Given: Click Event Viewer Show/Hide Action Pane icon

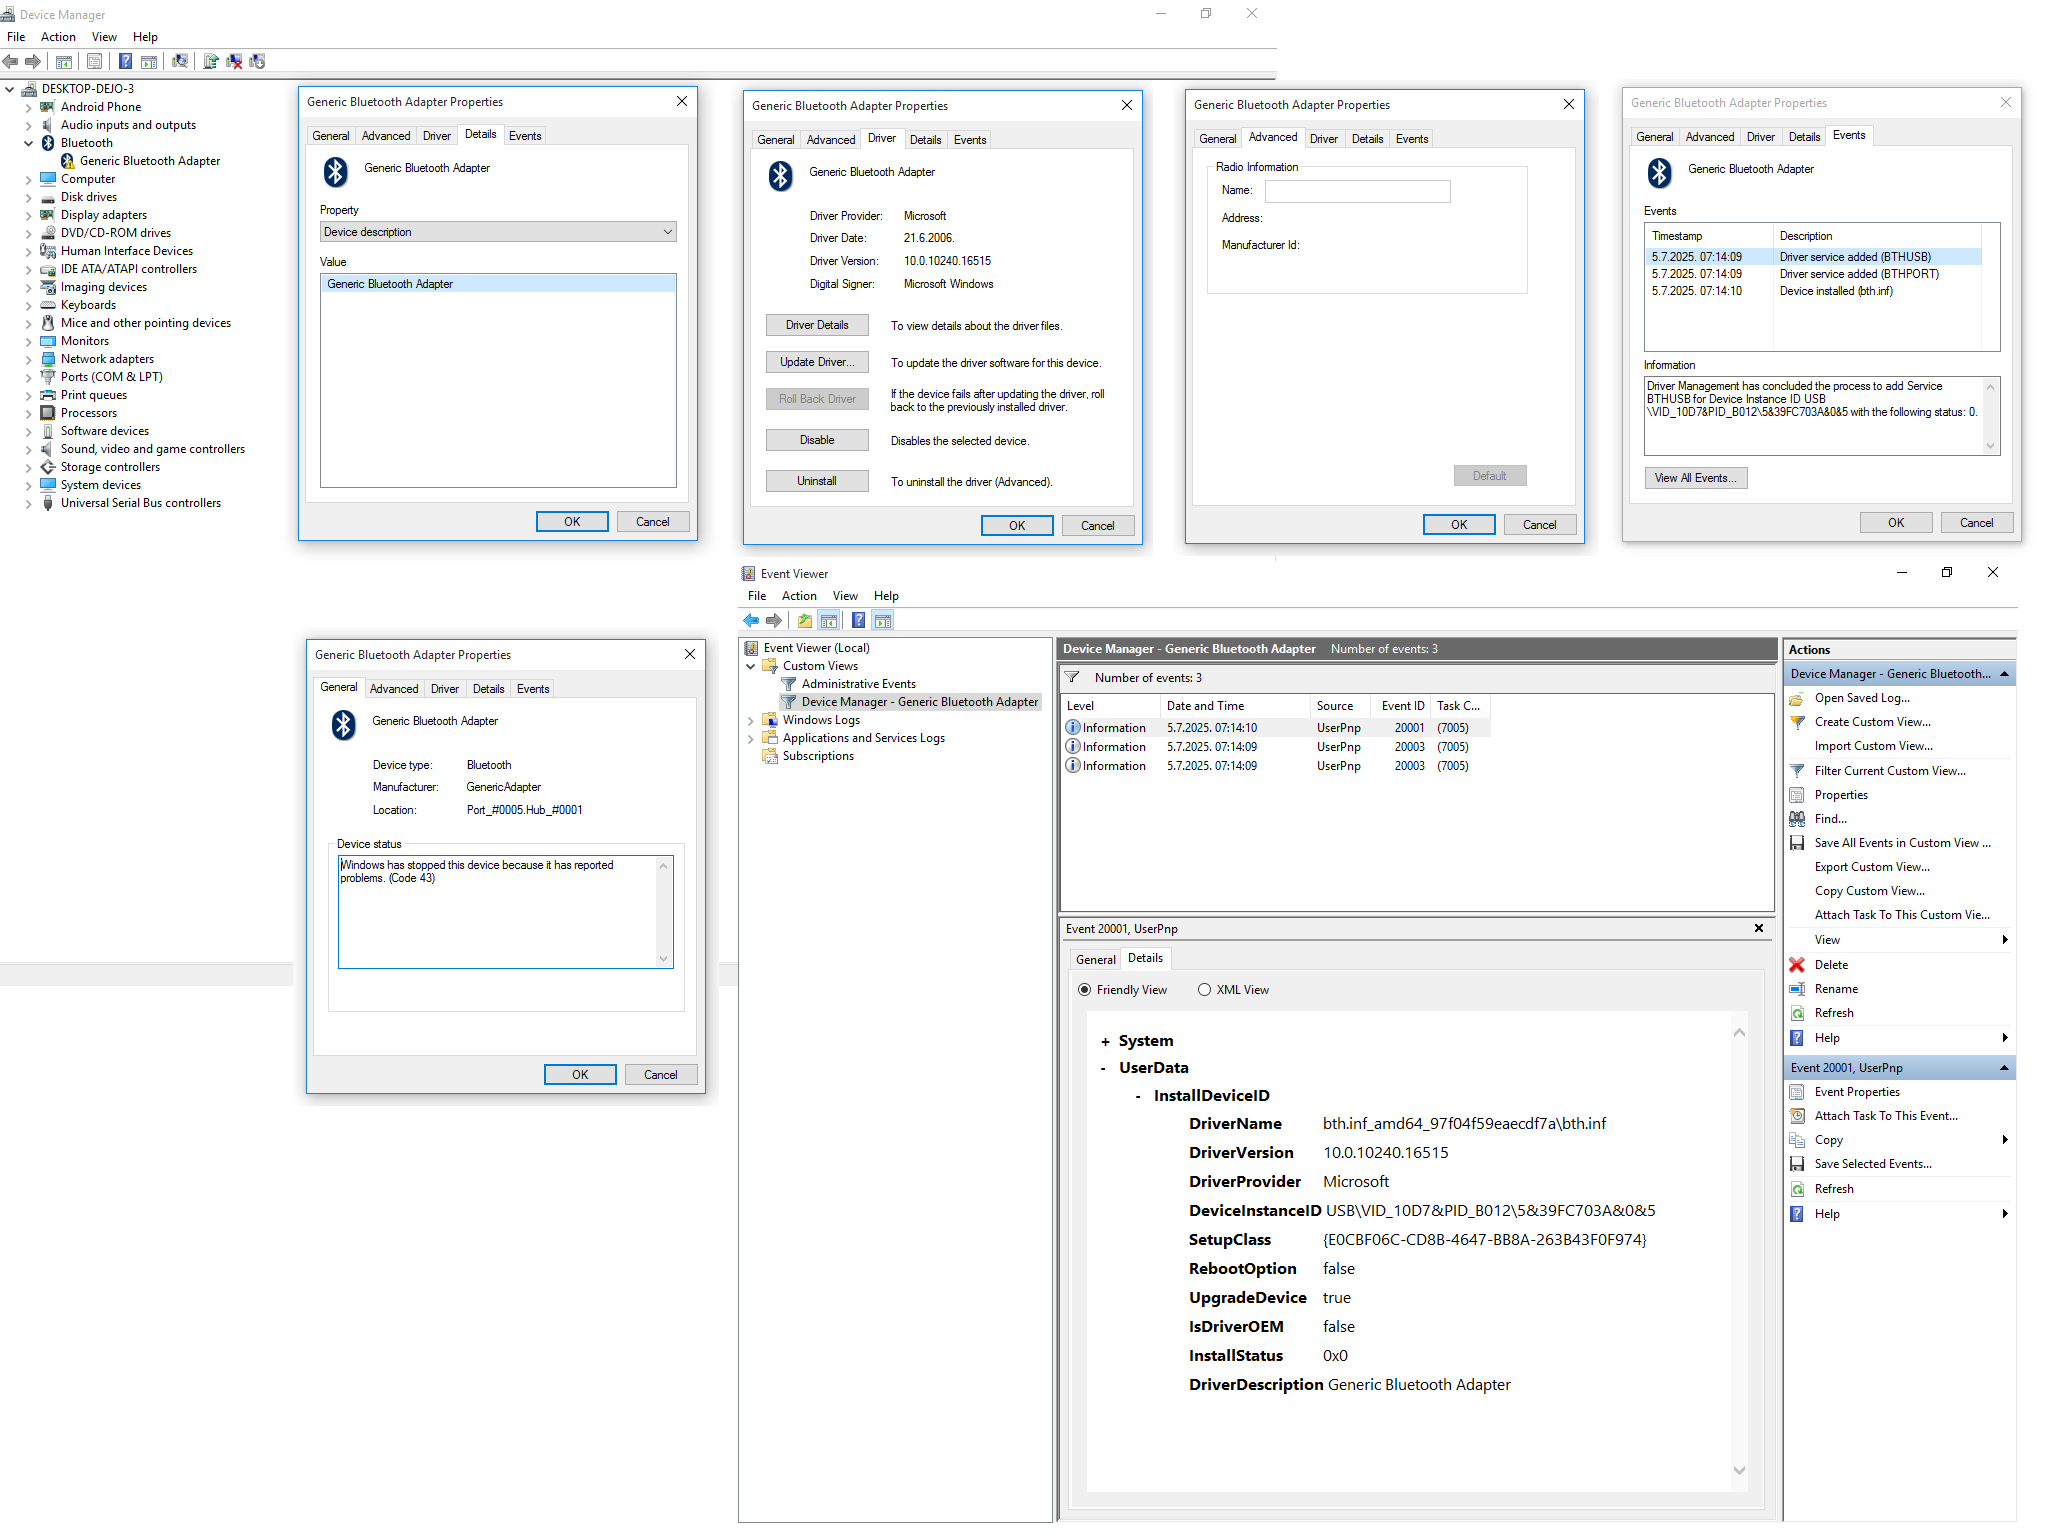Looking at the screenshot, I should (x=882, y=620).
